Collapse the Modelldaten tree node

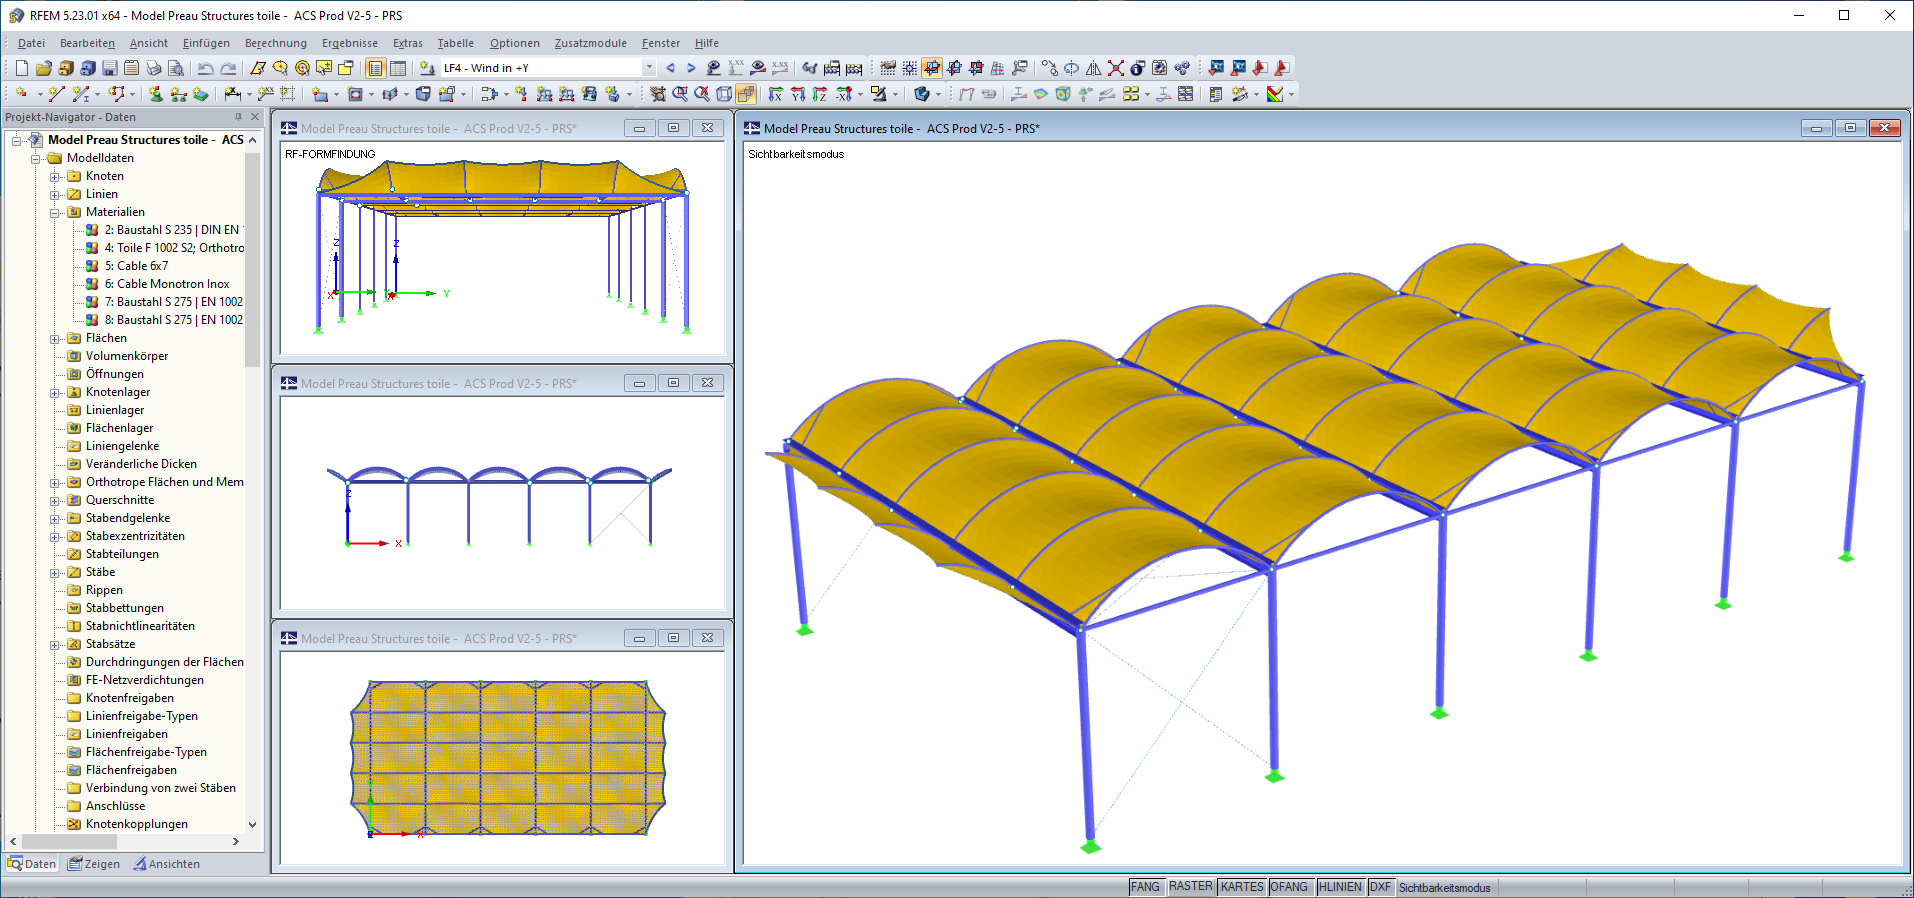(x=36, y=158)
